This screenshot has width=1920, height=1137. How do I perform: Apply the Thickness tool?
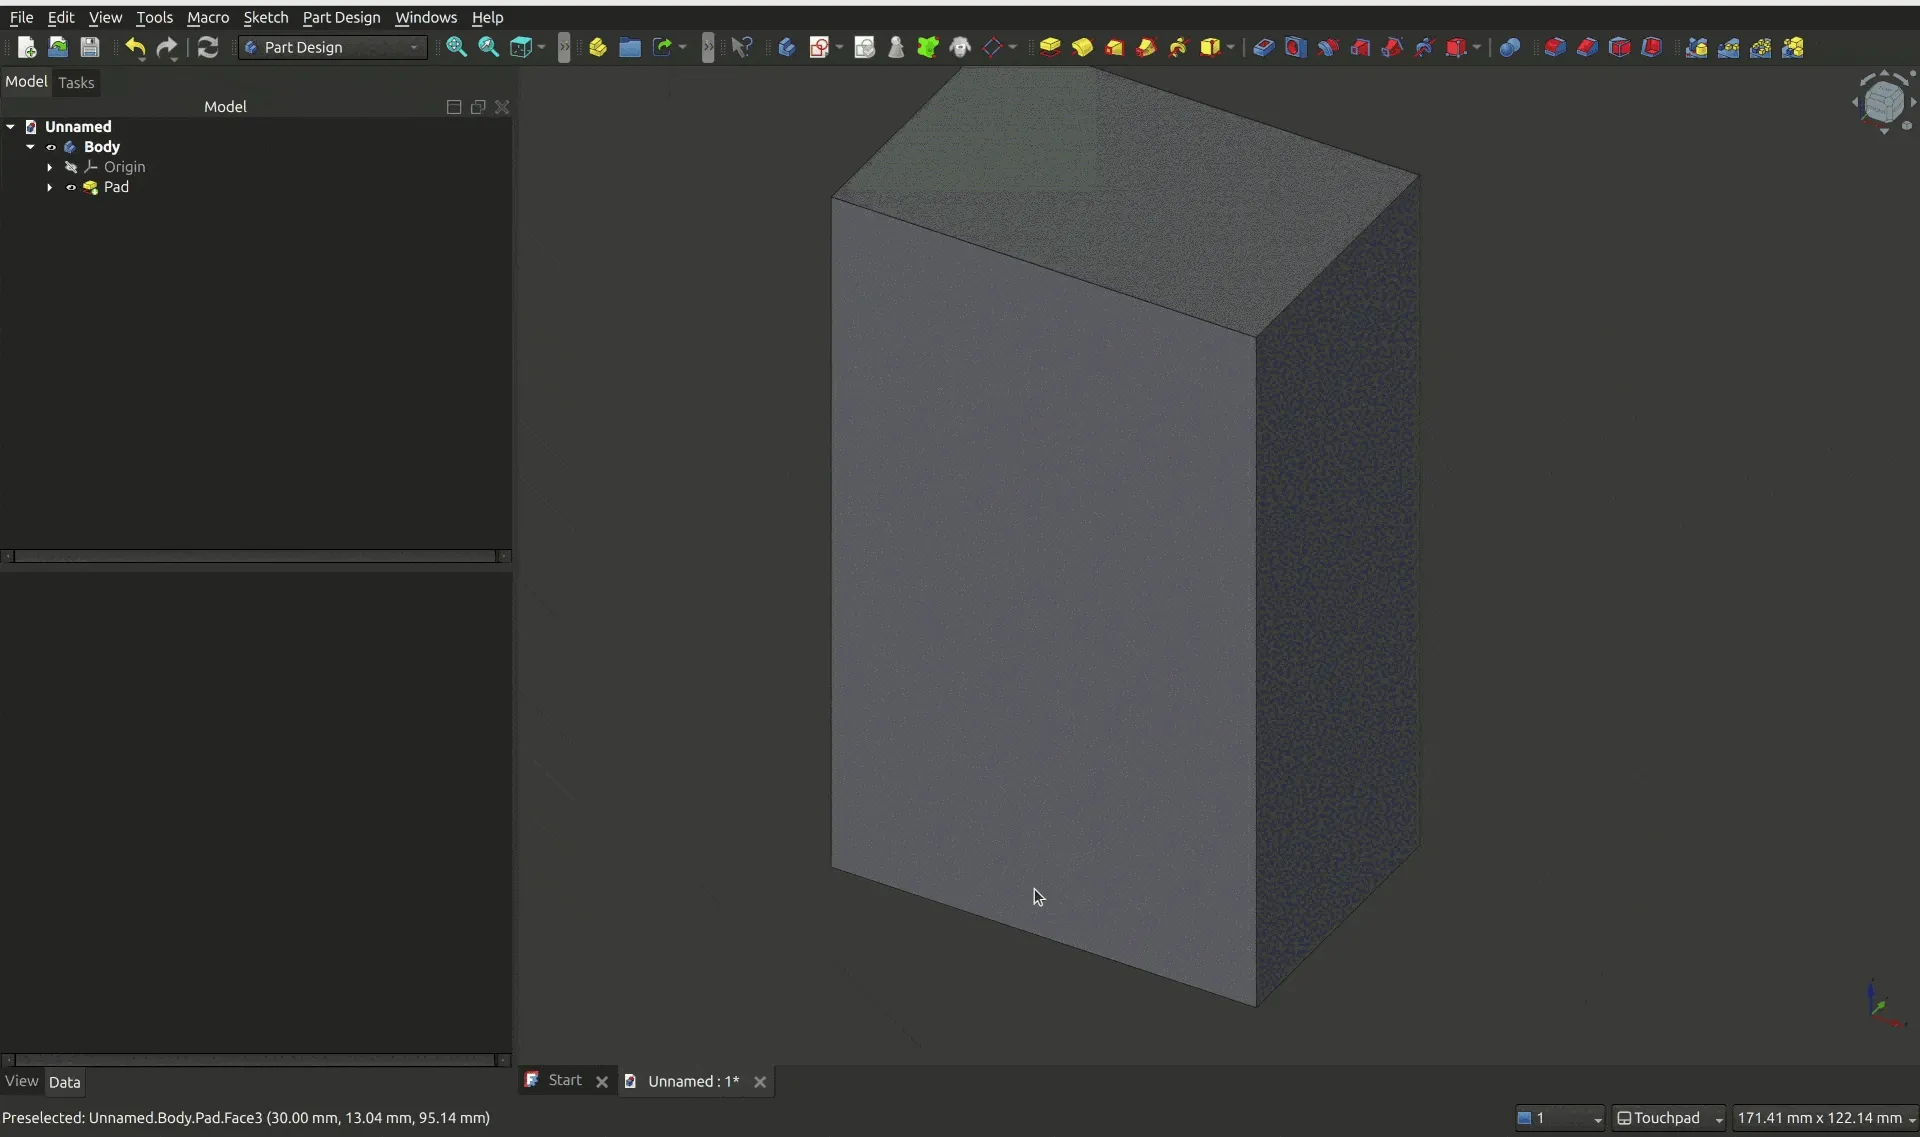1652,47
